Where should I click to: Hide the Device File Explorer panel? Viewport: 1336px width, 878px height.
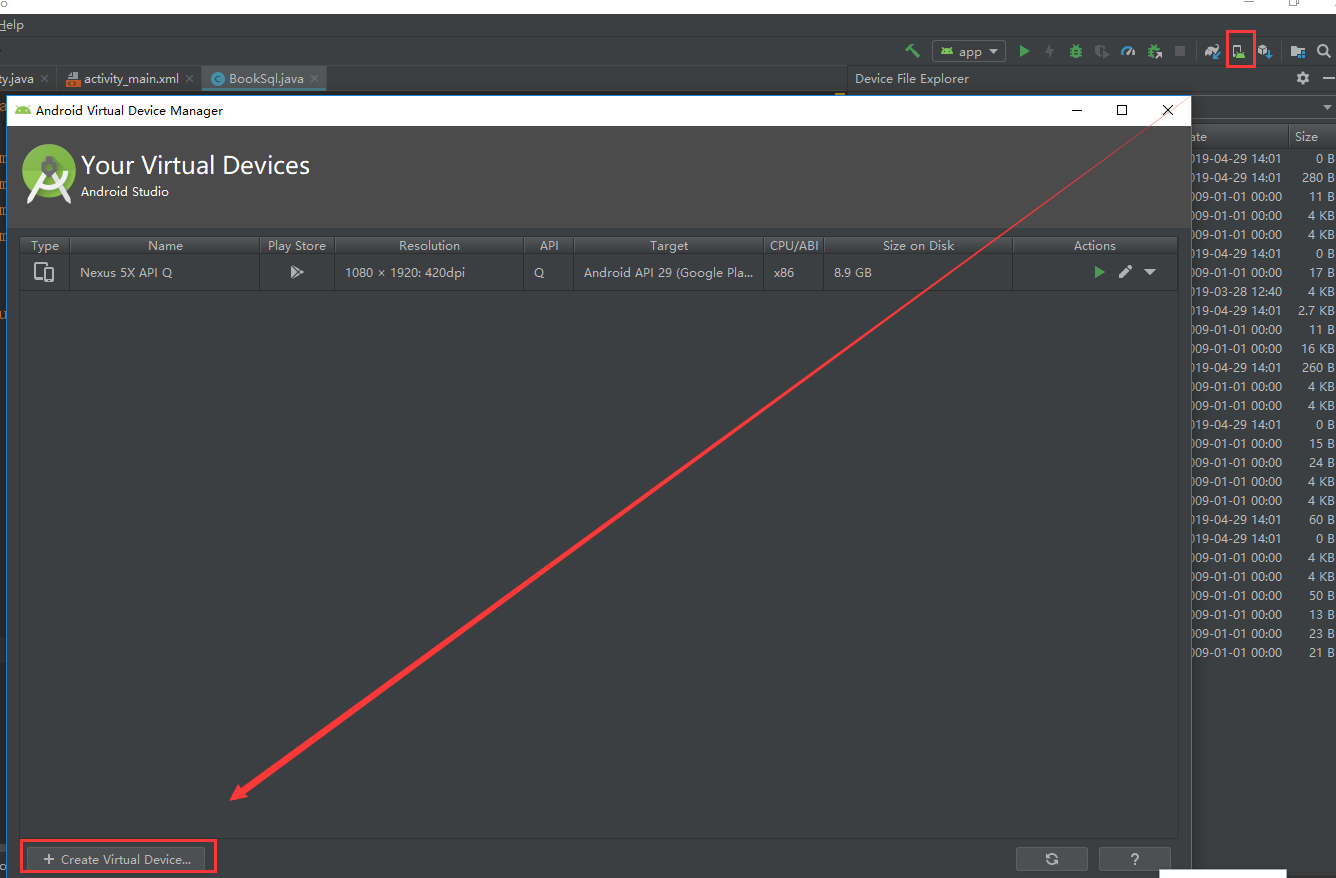(x=1328, y=78)
